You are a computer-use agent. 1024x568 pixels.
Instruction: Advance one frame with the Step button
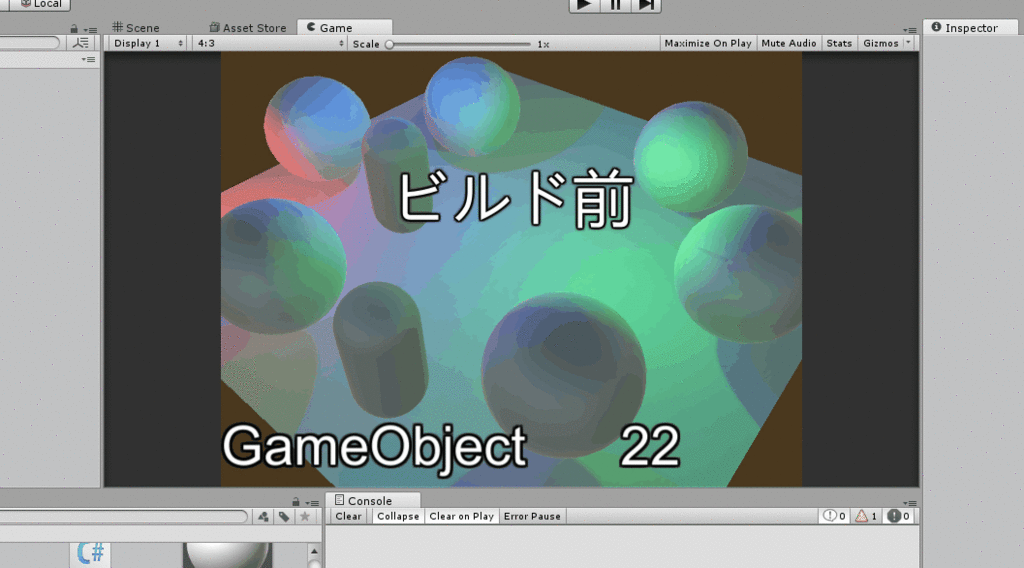pos(646,5)
